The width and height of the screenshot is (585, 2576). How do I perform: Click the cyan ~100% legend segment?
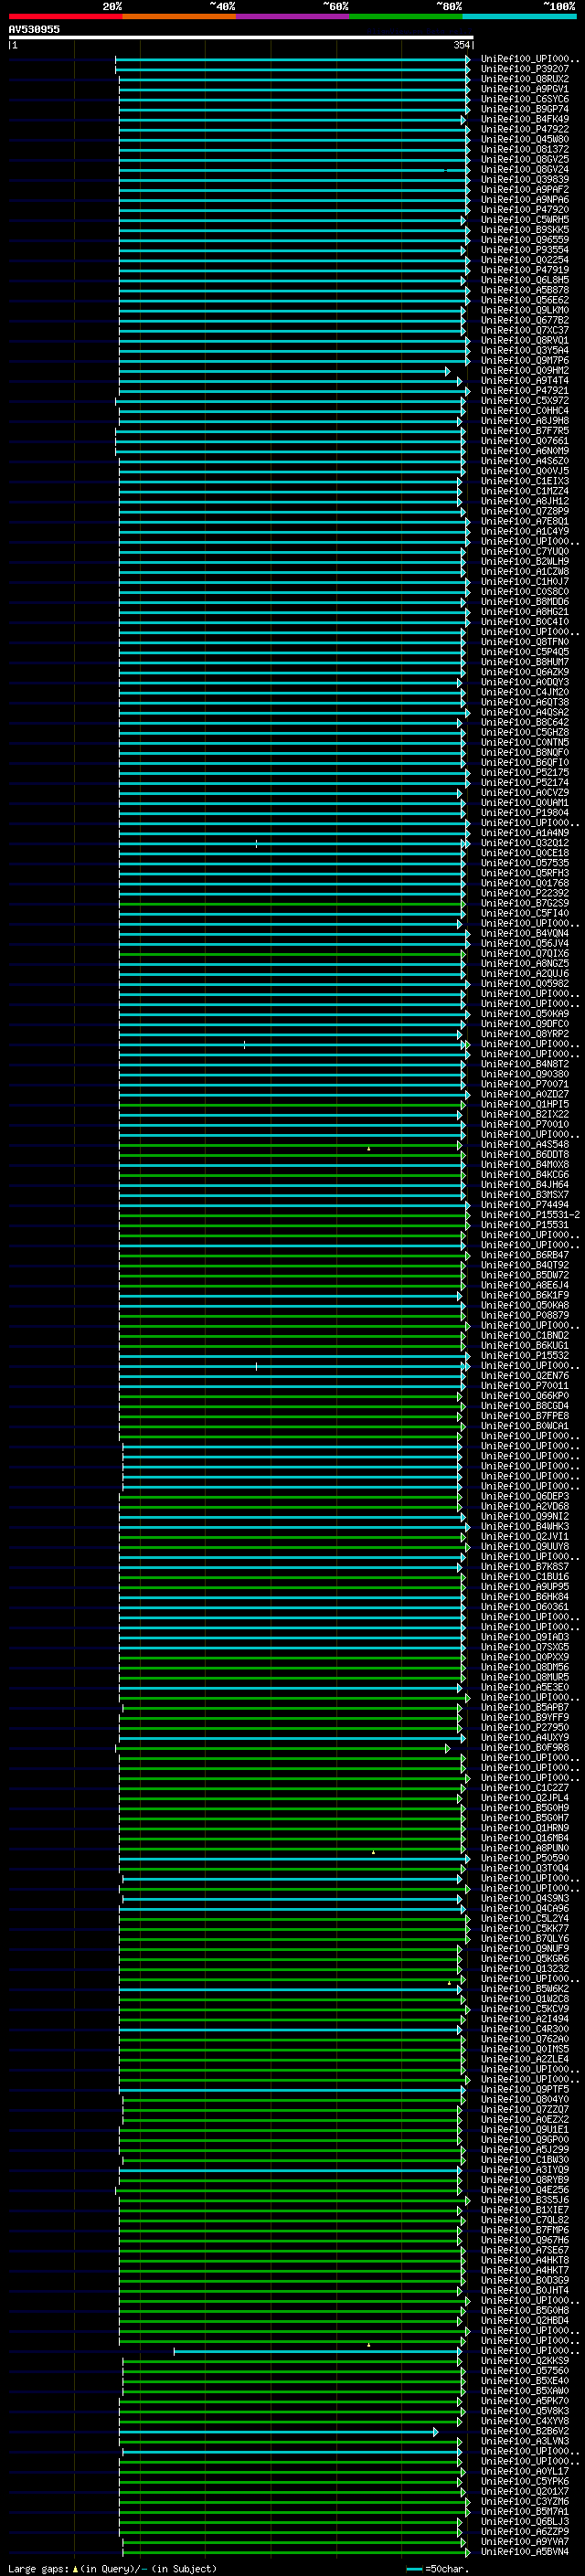coord(519,16)
